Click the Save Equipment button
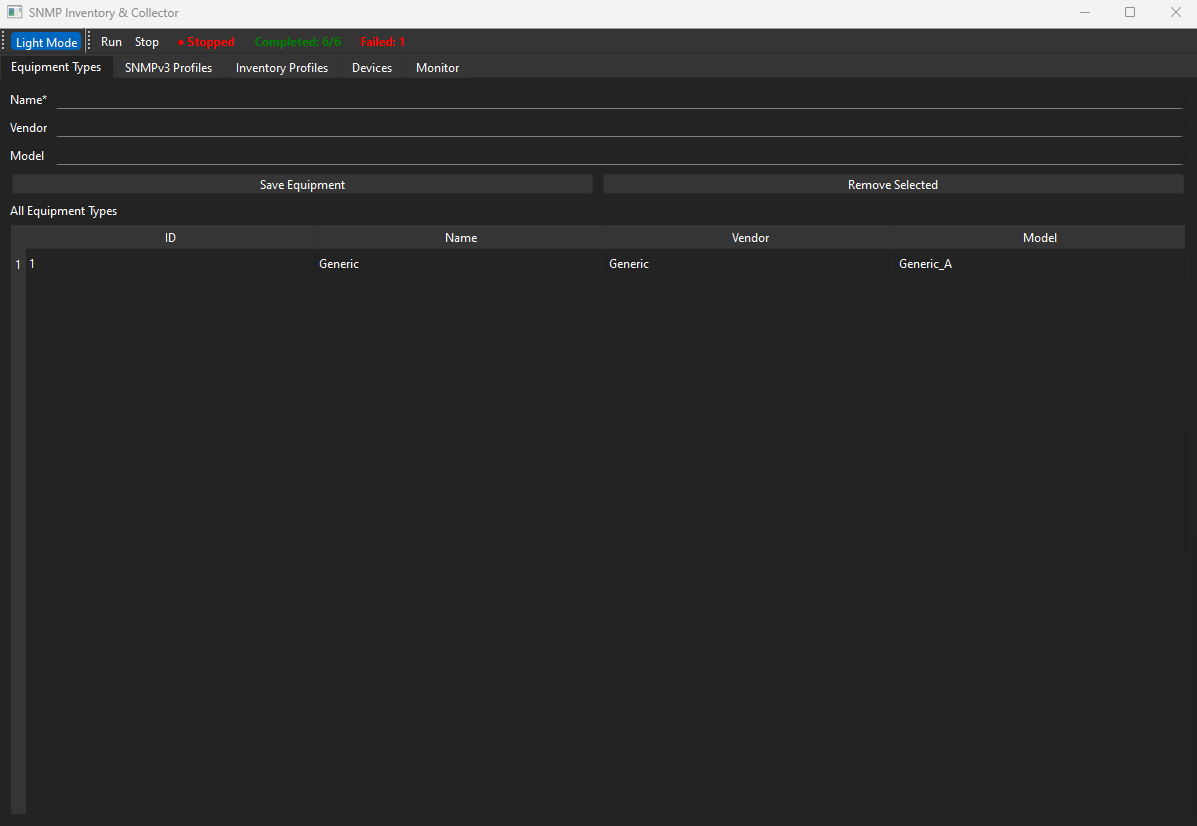 [301, 184]
